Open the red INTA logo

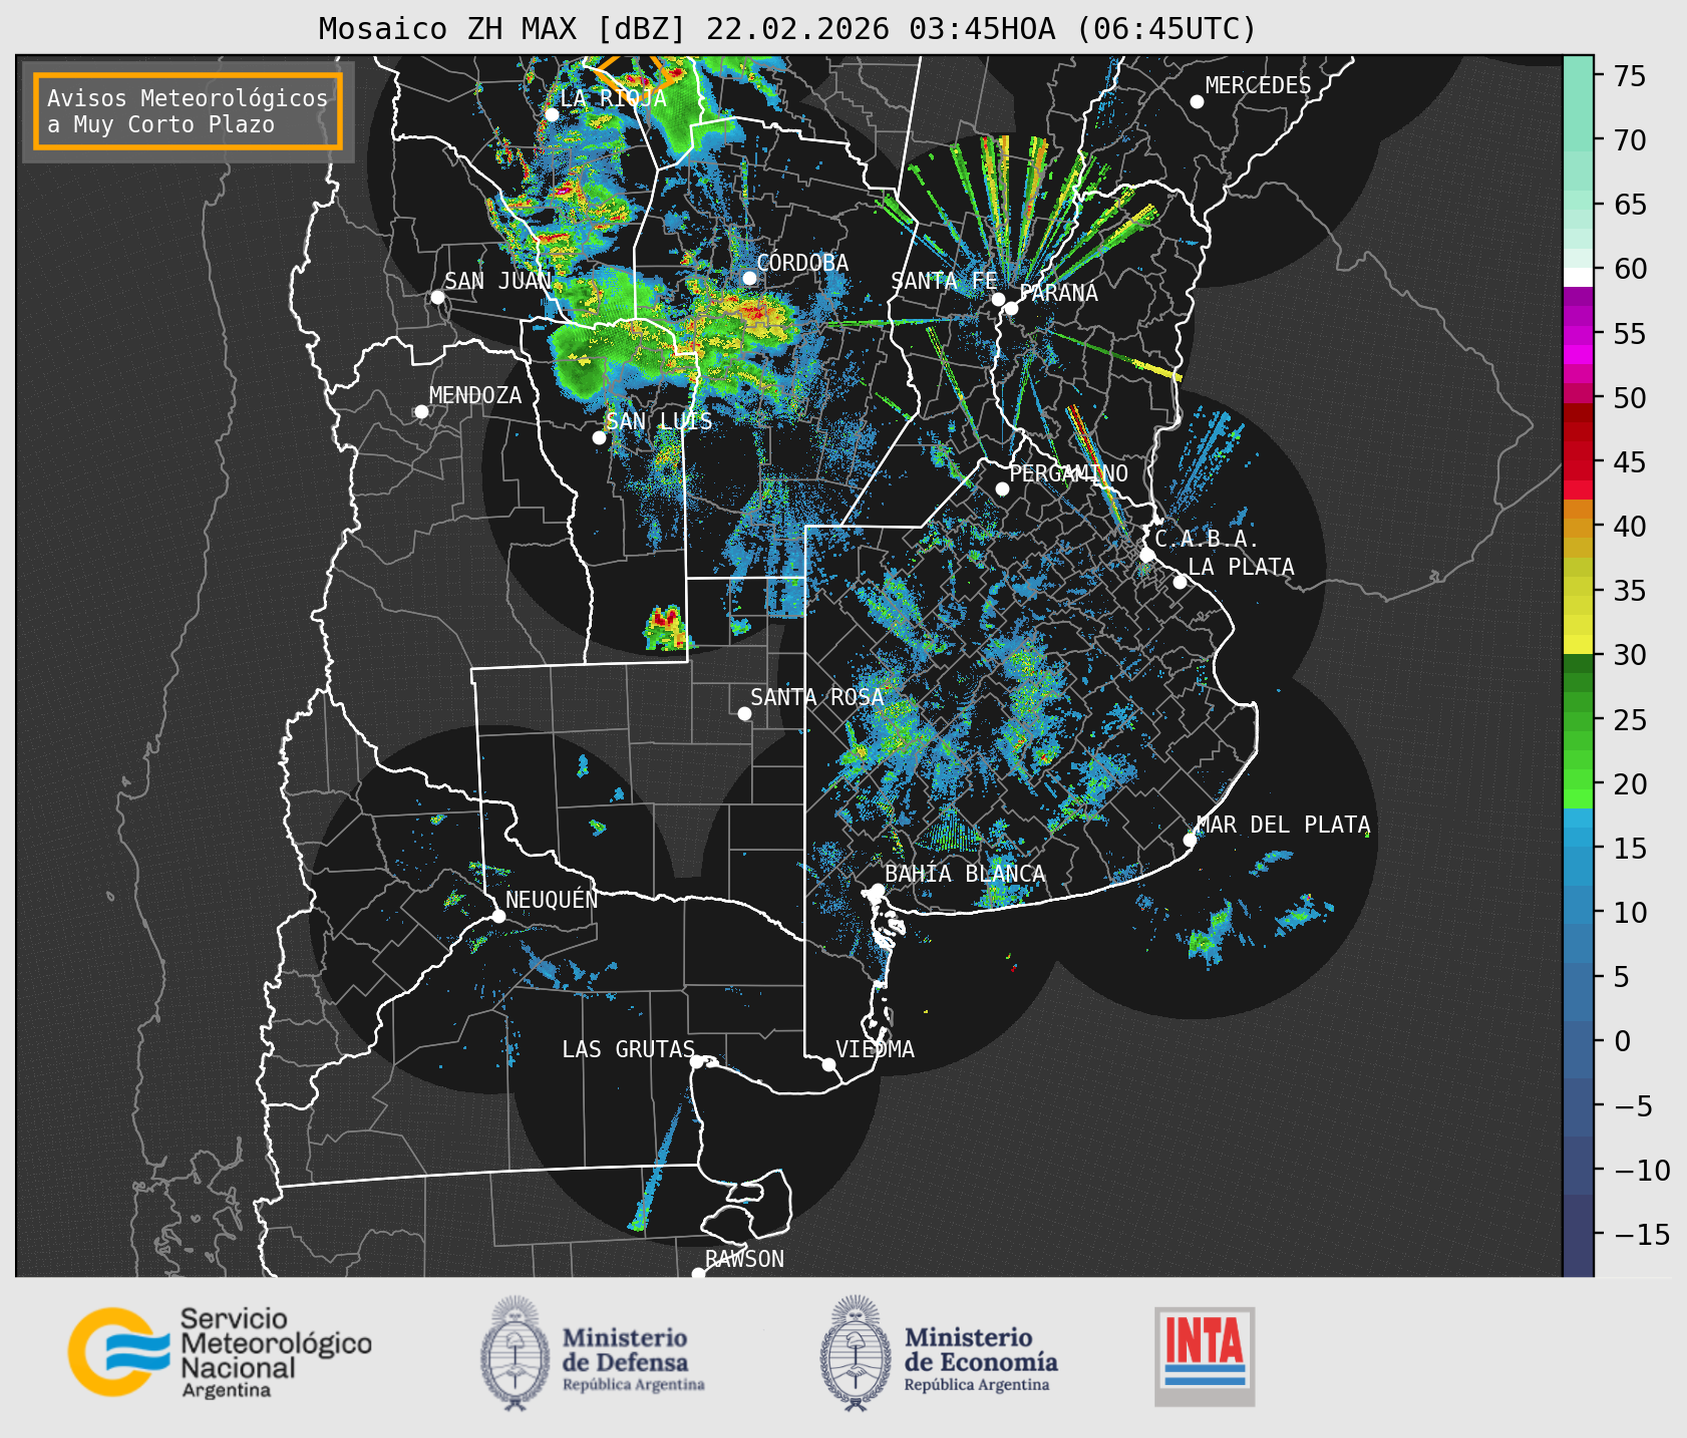[x=1204, y=1355]
